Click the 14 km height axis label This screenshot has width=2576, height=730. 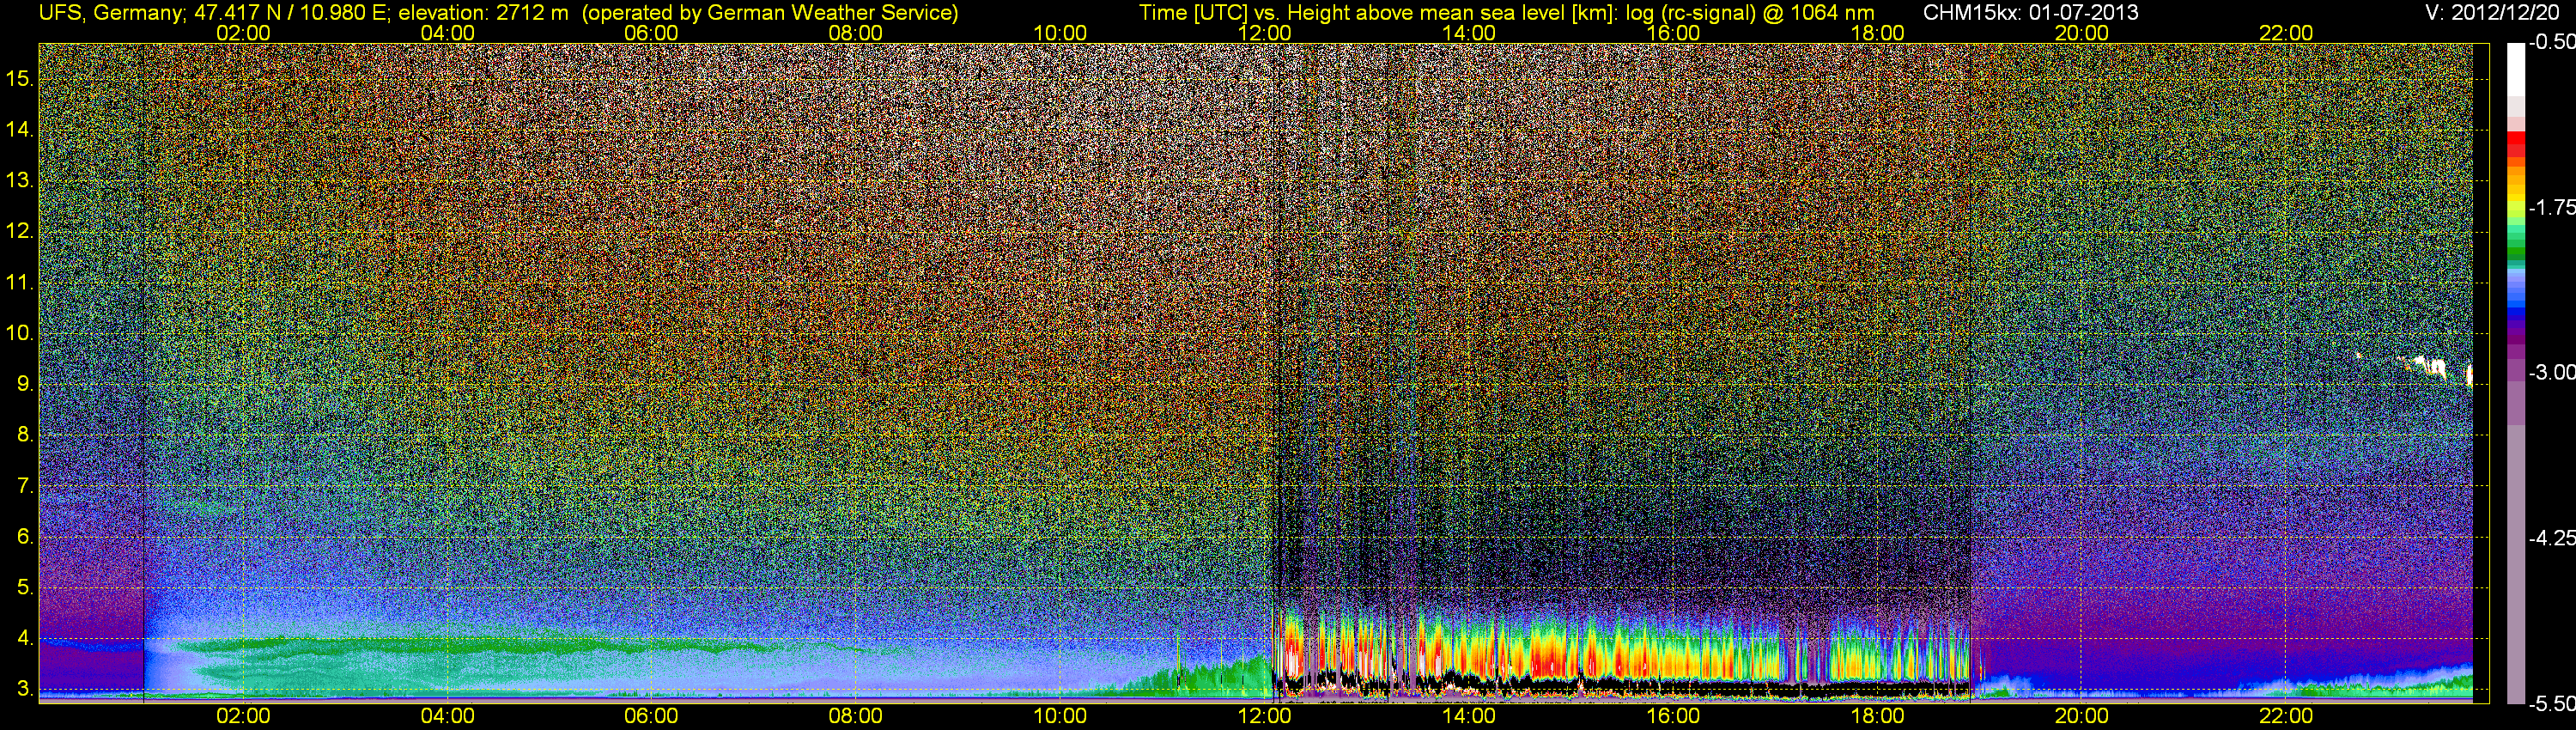[x=20, y=129]
